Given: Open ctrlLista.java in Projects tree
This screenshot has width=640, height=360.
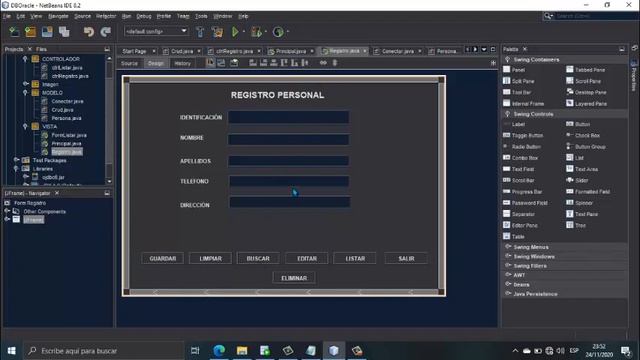Looking at the screenshot, I should click(67, 68).
